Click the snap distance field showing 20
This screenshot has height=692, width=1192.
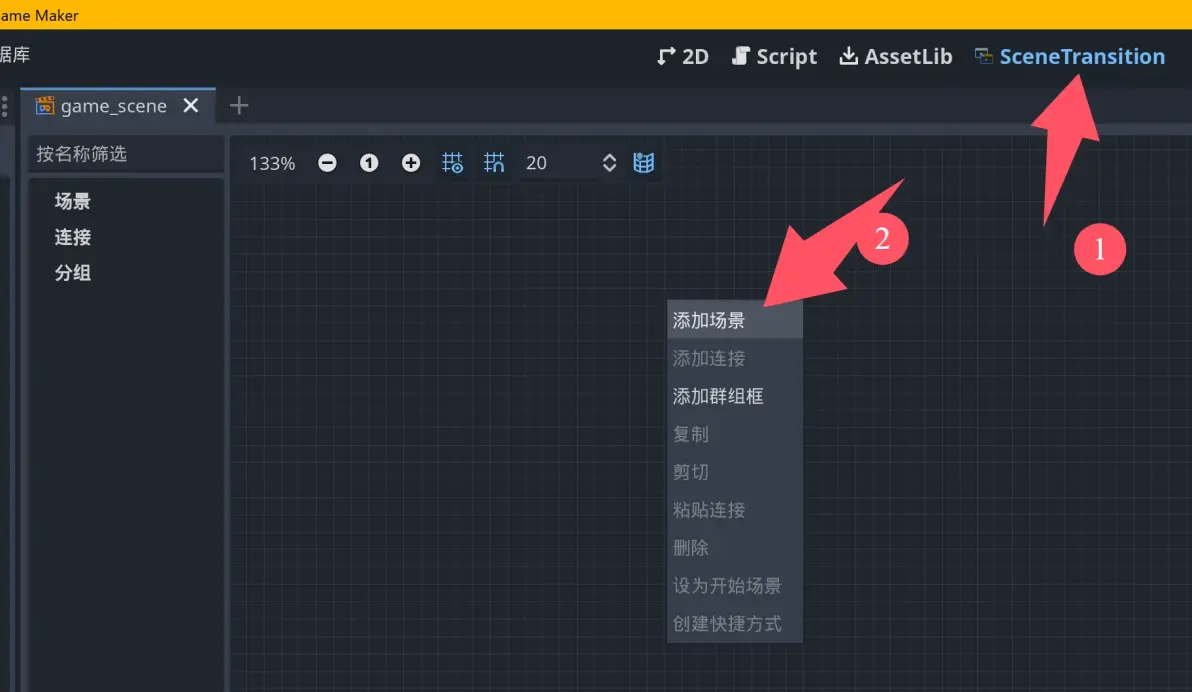[555, 163]
